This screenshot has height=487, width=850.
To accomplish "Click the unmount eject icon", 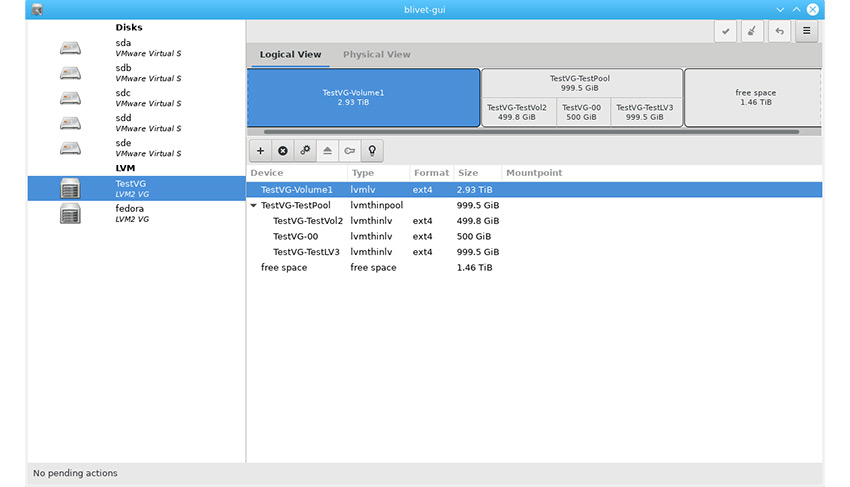I will point(327,151).
